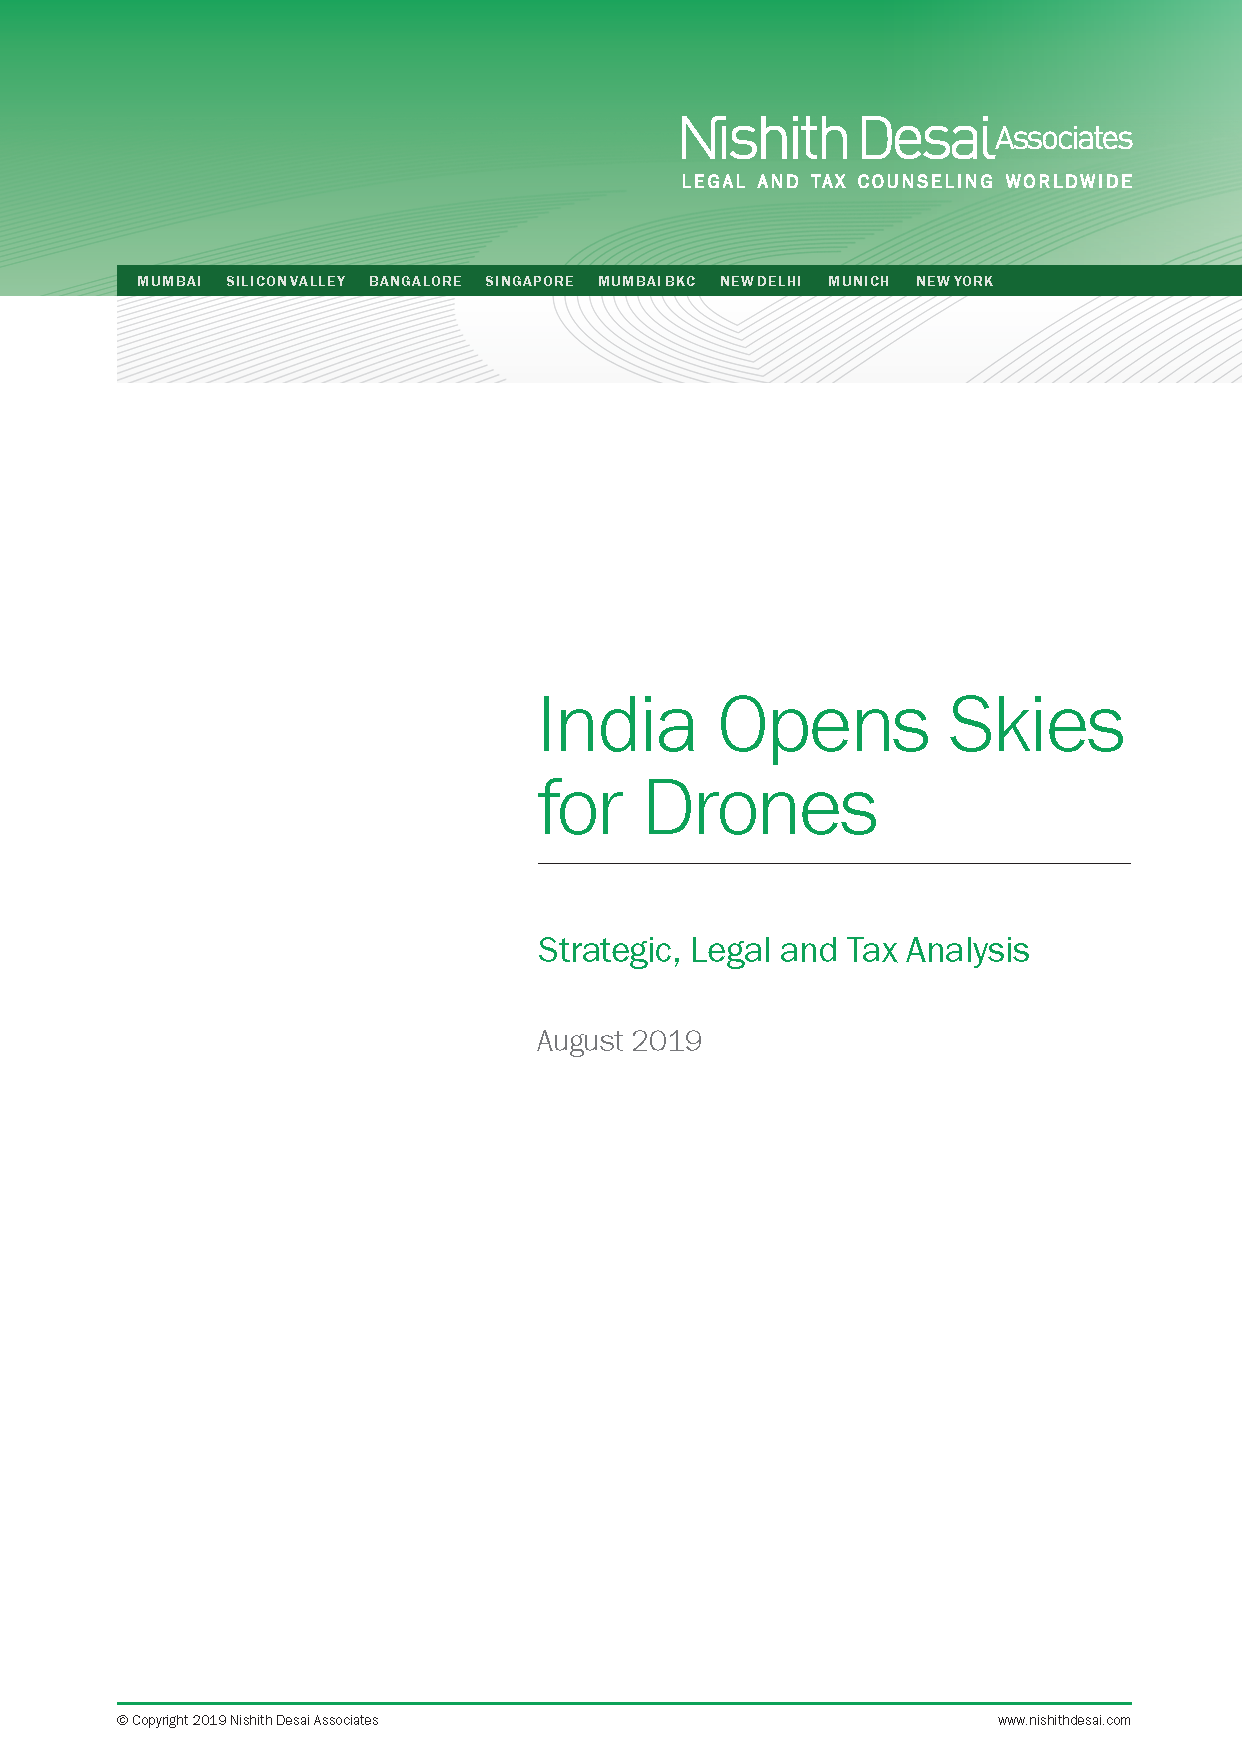This screenshot has width=1242, height=1762.
Task: Click the NEW DELHI office label
Action: click(x=761, y=281)
